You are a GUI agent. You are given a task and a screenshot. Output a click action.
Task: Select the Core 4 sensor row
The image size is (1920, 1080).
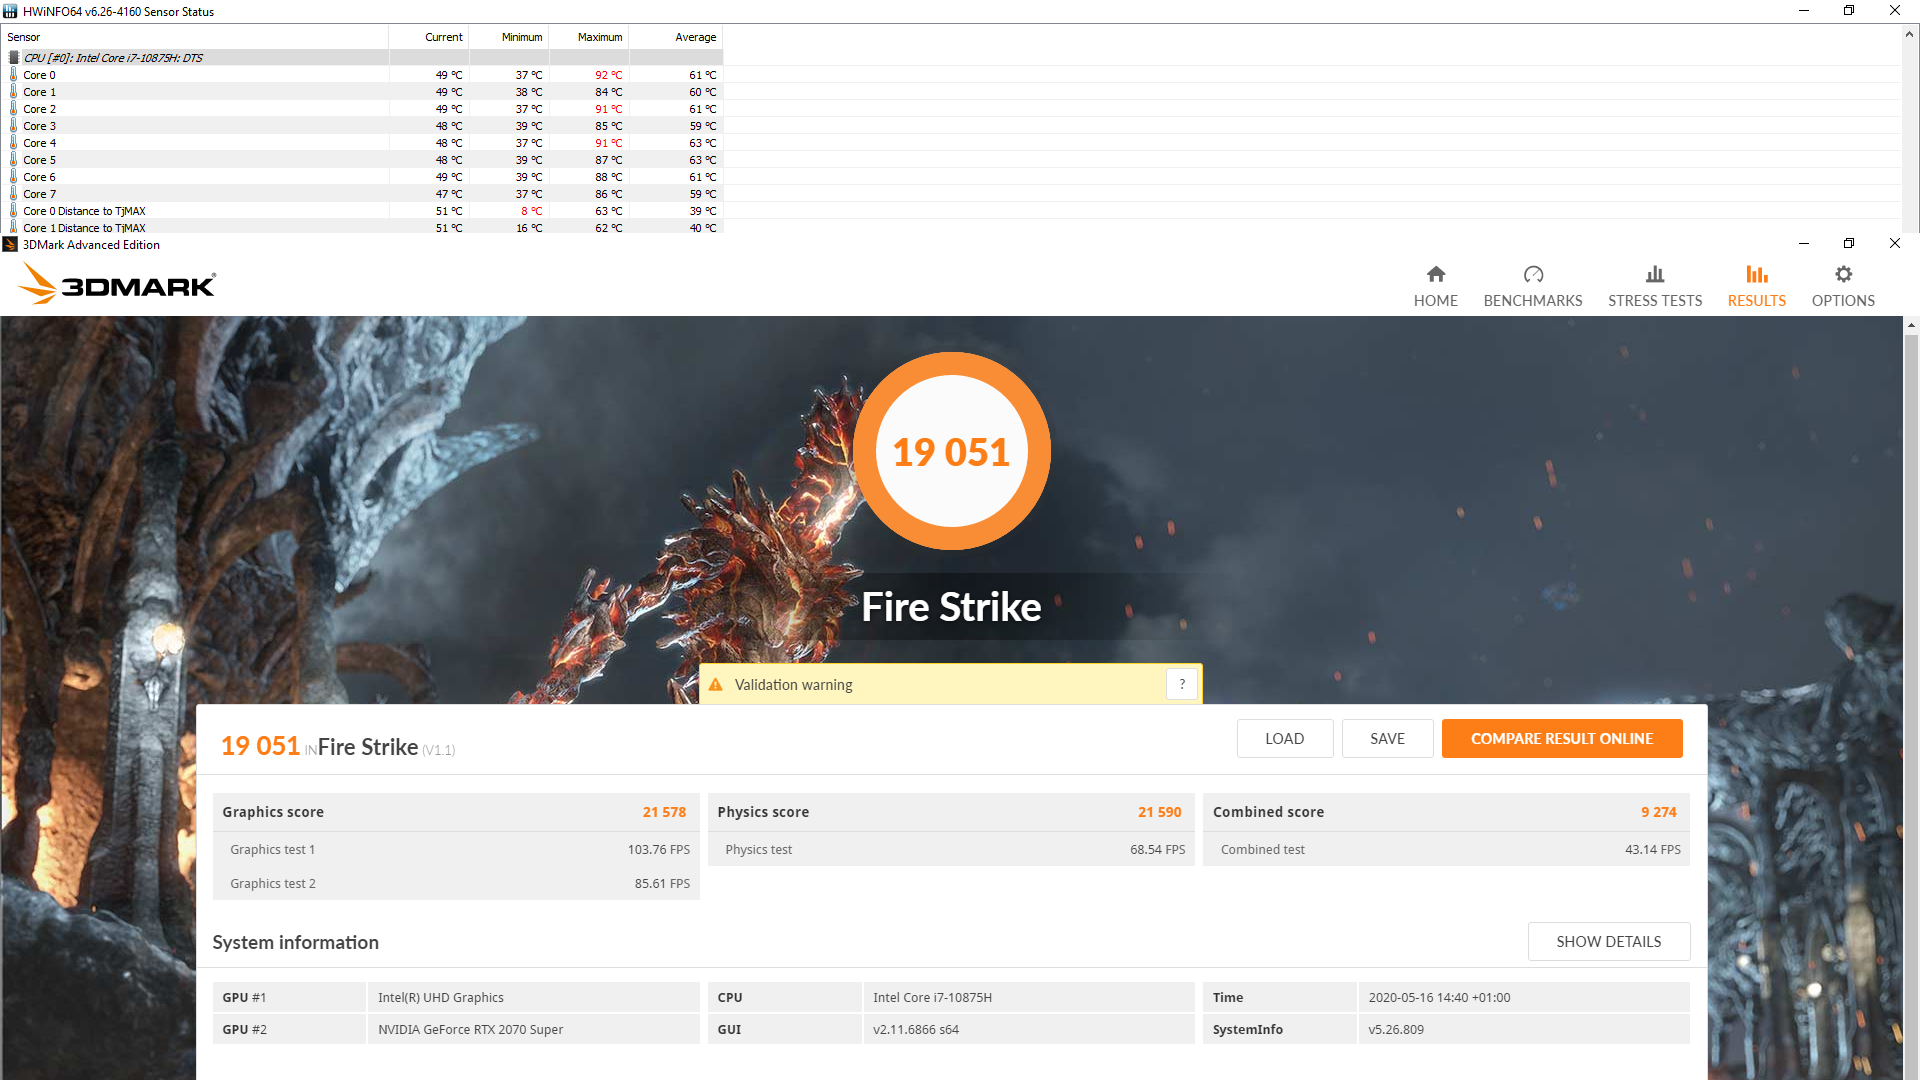click(x=362, y=143)
